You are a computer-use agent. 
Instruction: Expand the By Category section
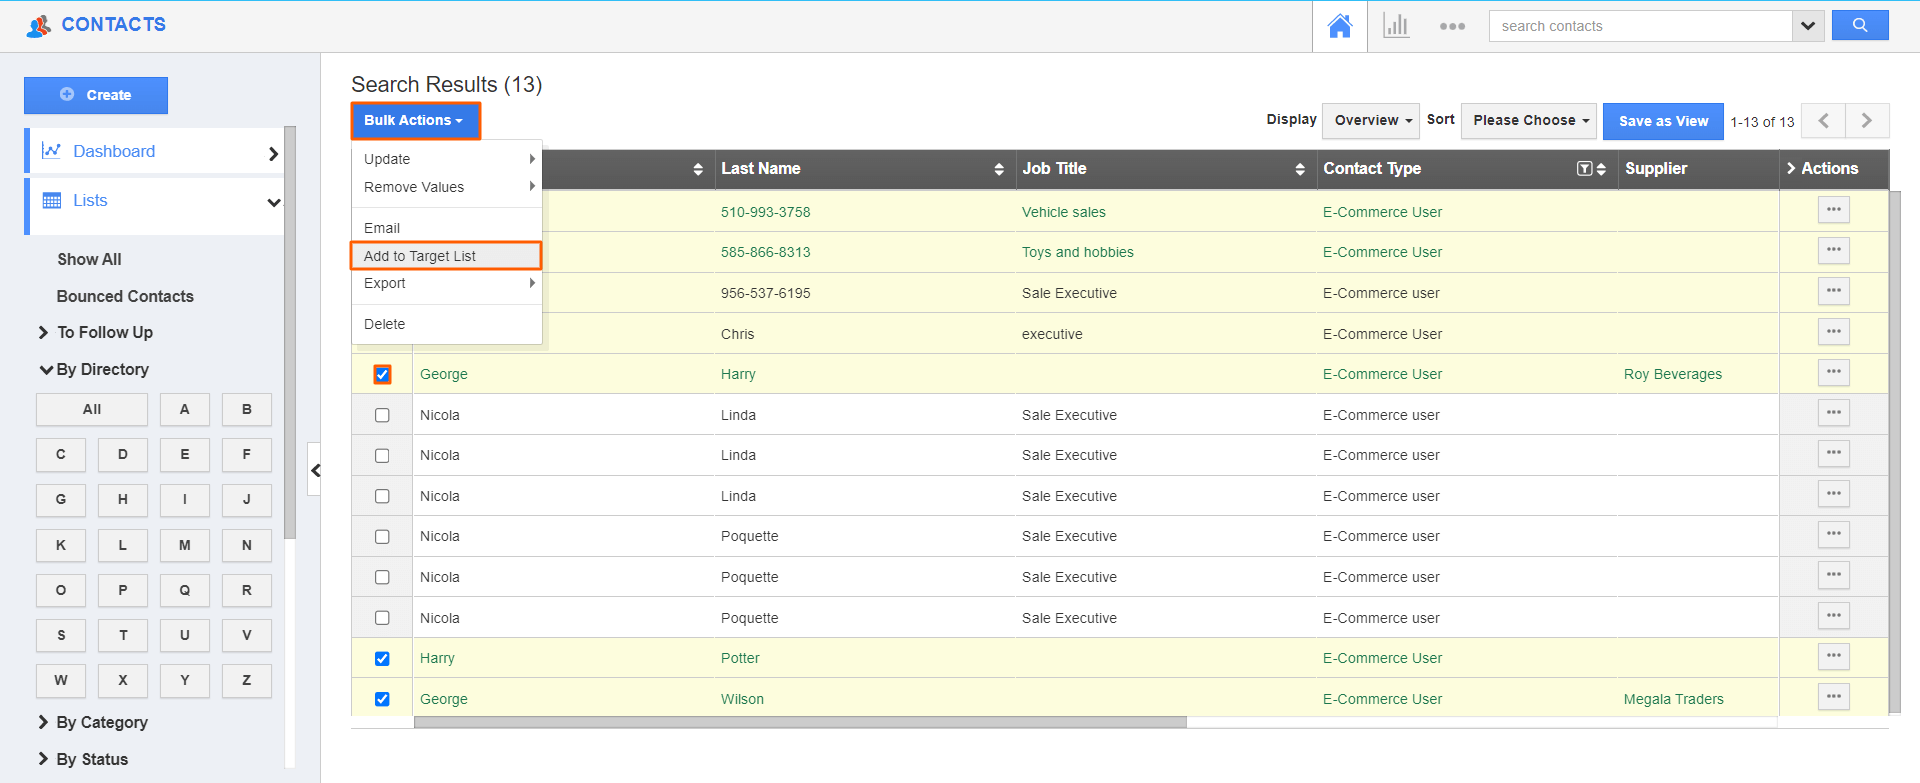click(101, 722)
